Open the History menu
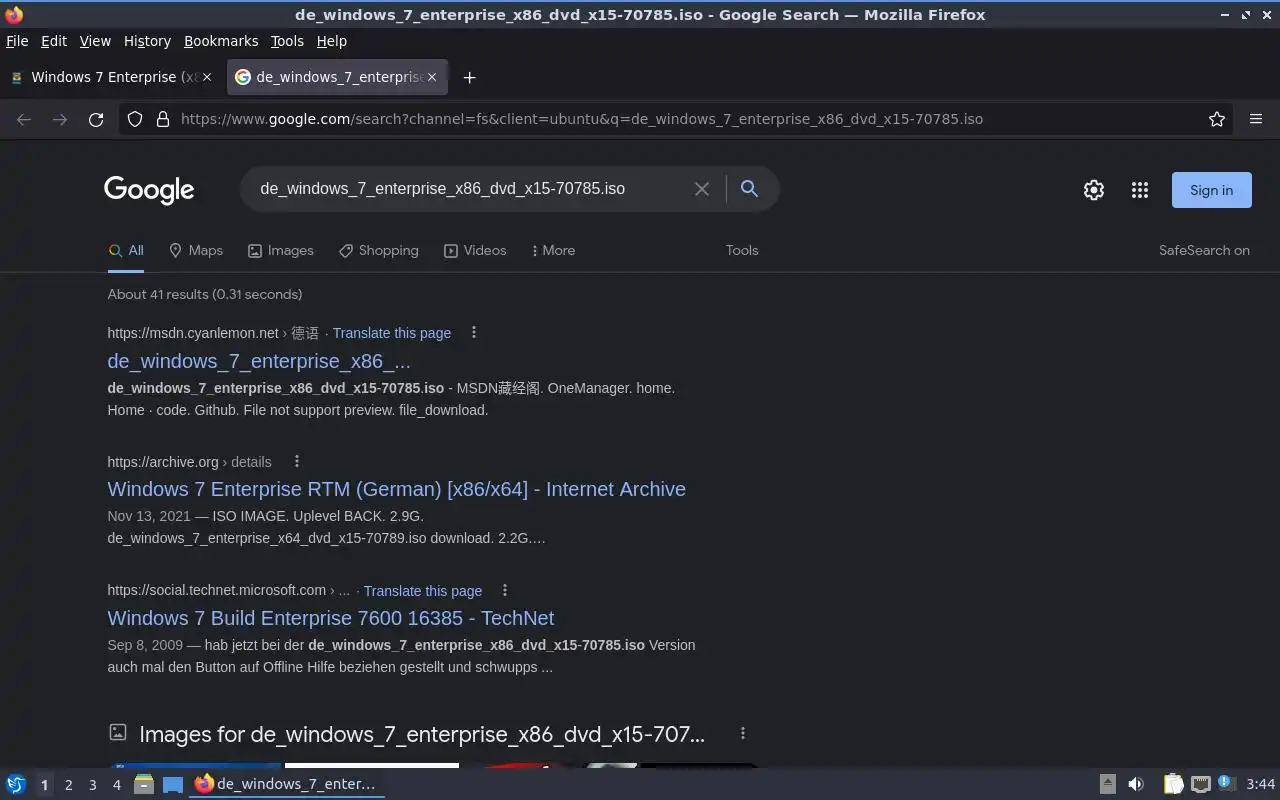The image size is (1280, 800). [x=147, y=41]
